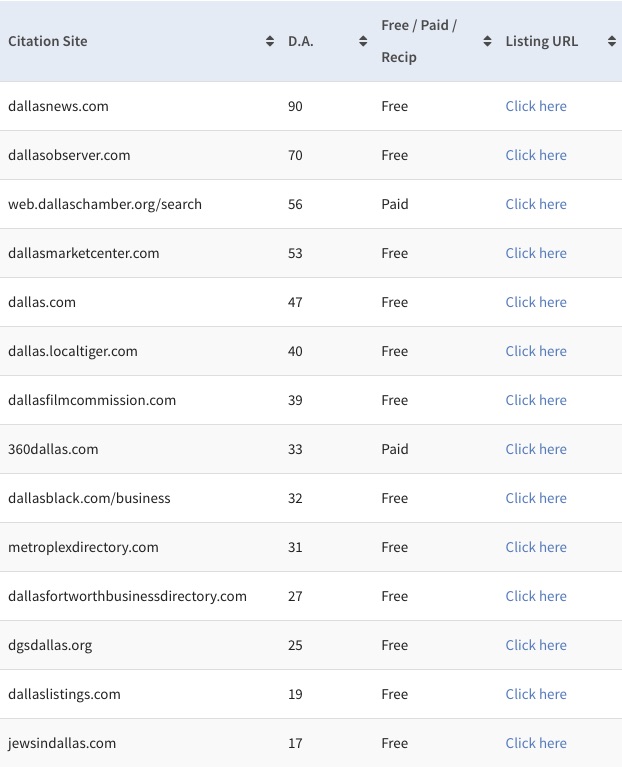Open Click here link for 360dallas.com

(536, 449)
